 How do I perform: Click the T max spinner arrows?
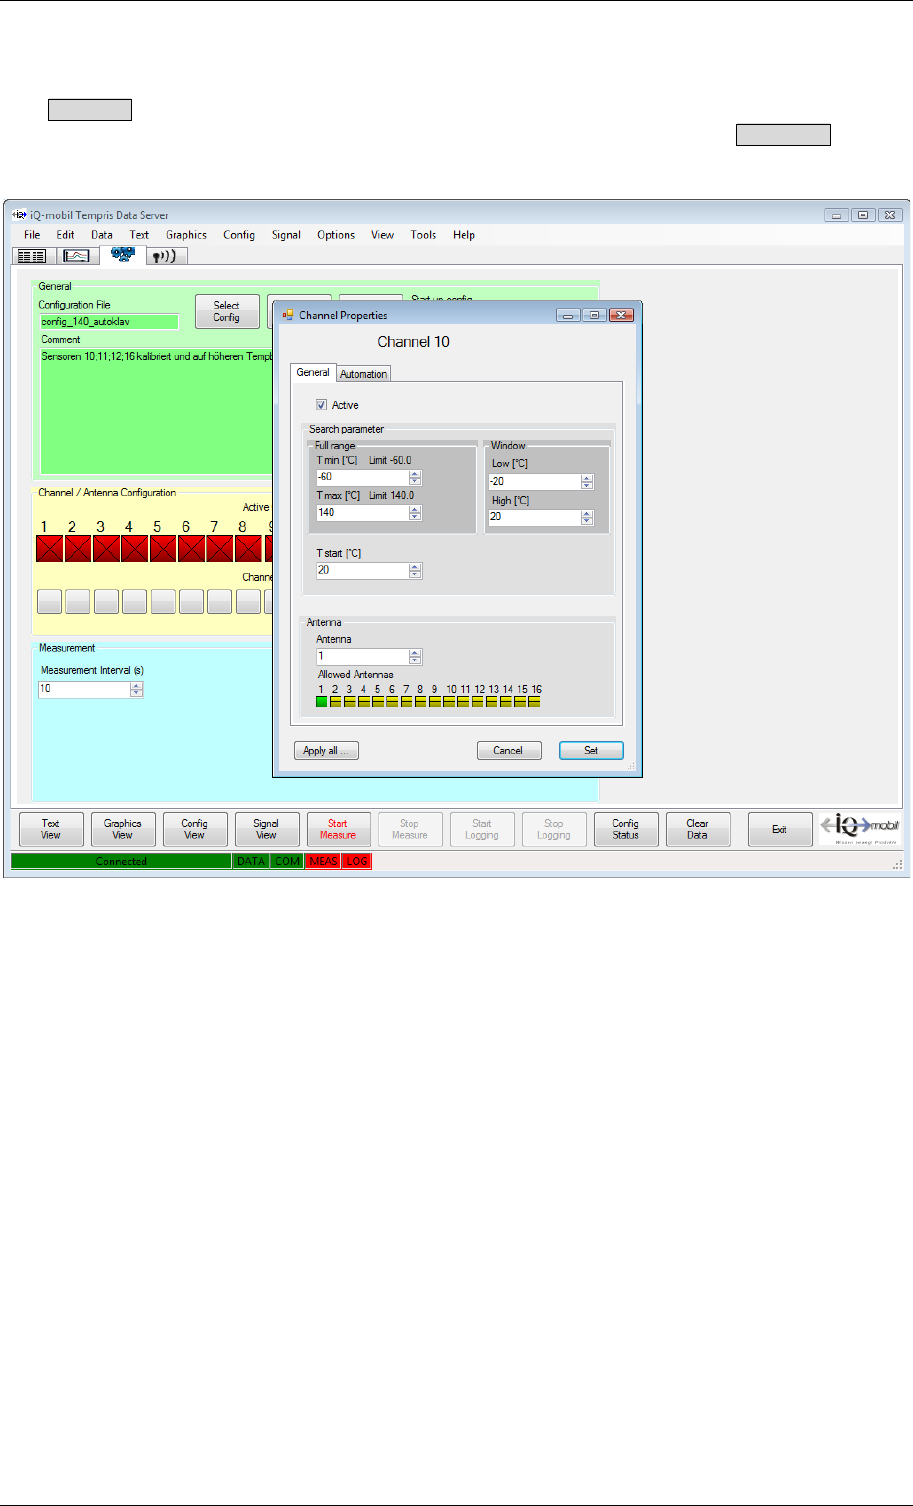point(415,513)
